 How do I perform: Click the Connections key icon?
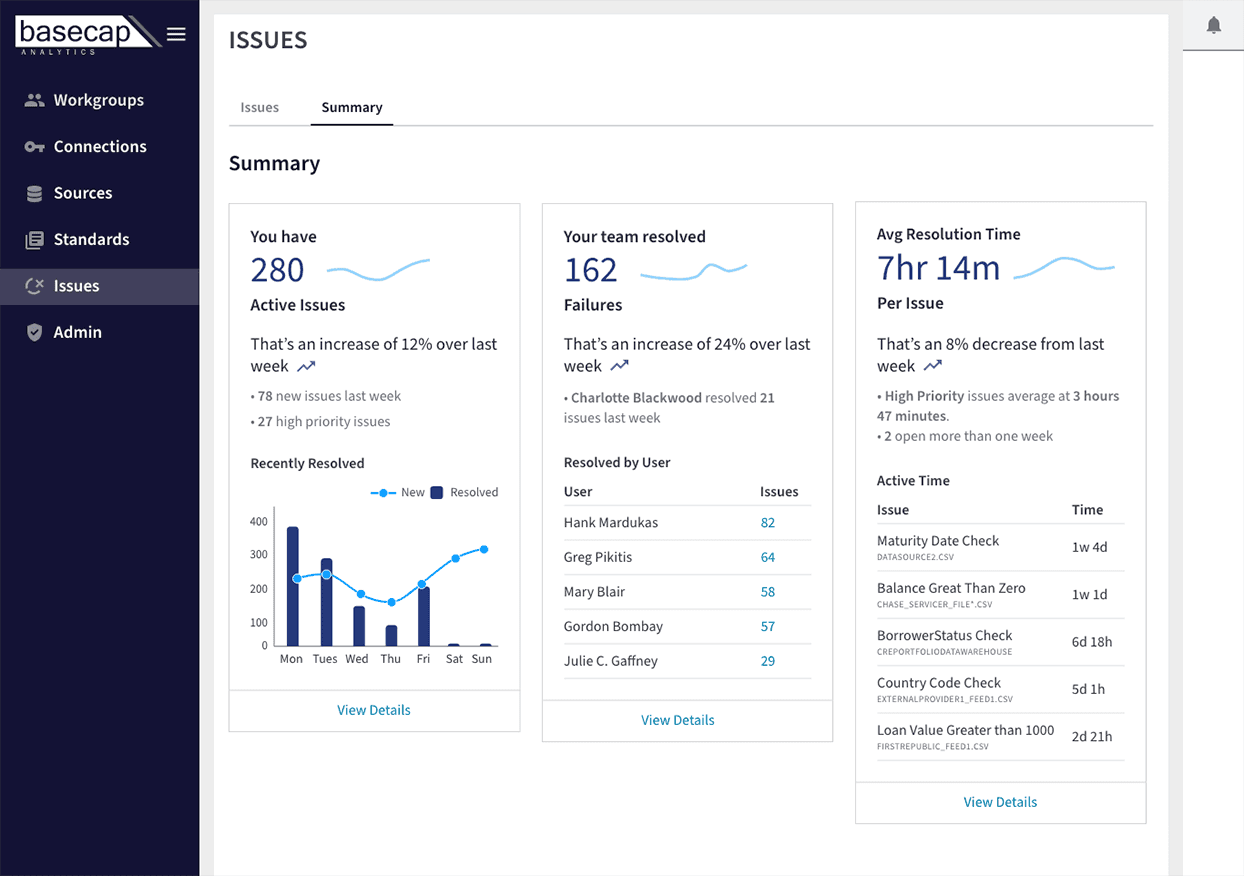tap(35, 147)
